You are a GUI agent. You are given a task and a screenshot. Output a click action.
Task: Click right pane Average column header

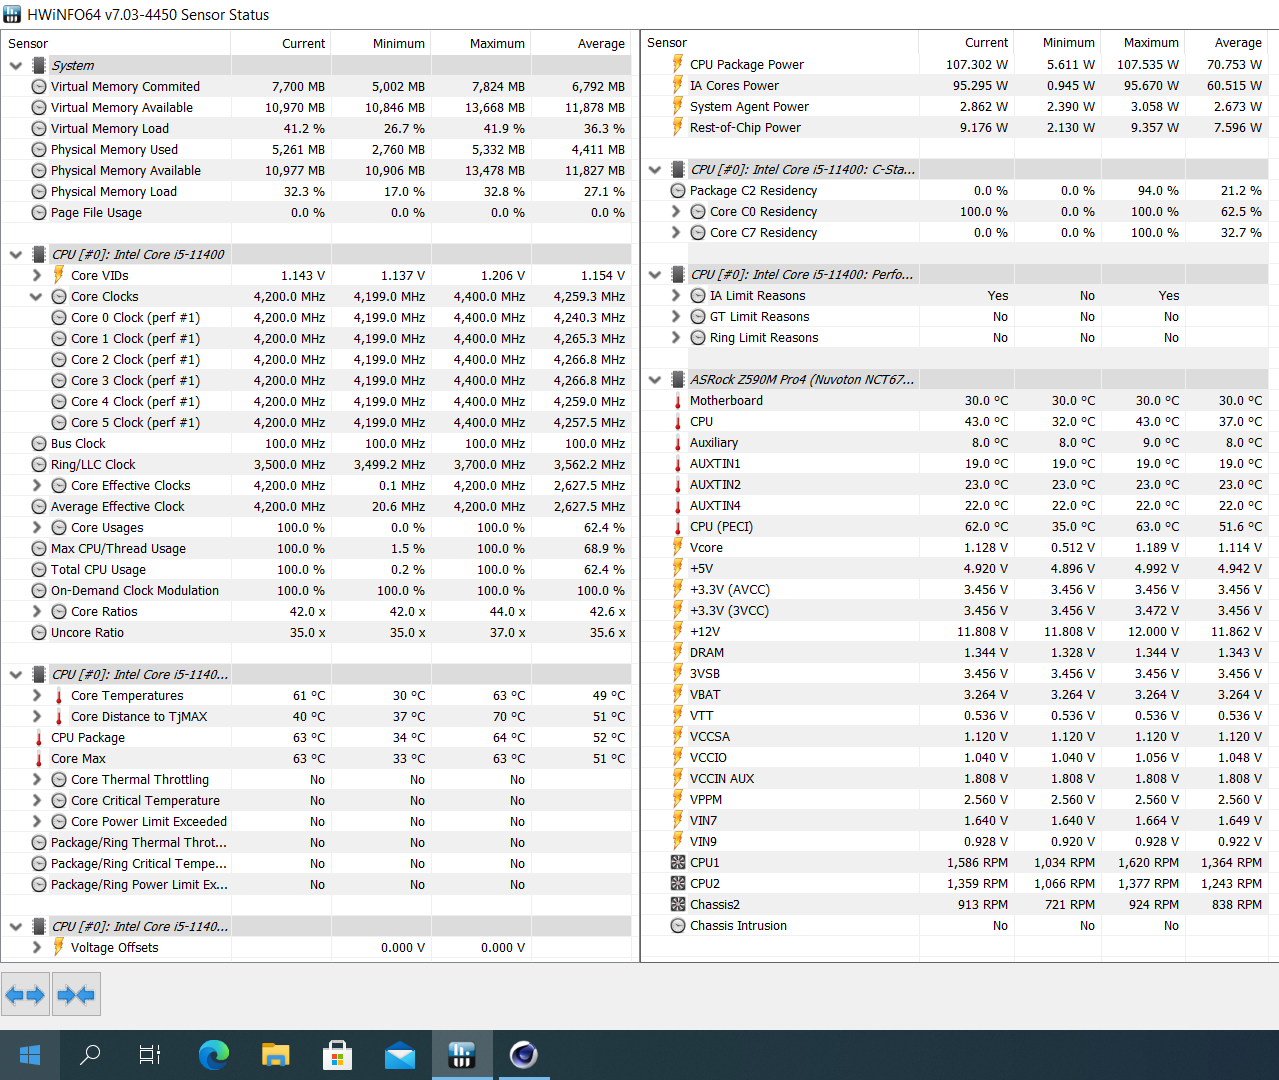point(1226,42)
